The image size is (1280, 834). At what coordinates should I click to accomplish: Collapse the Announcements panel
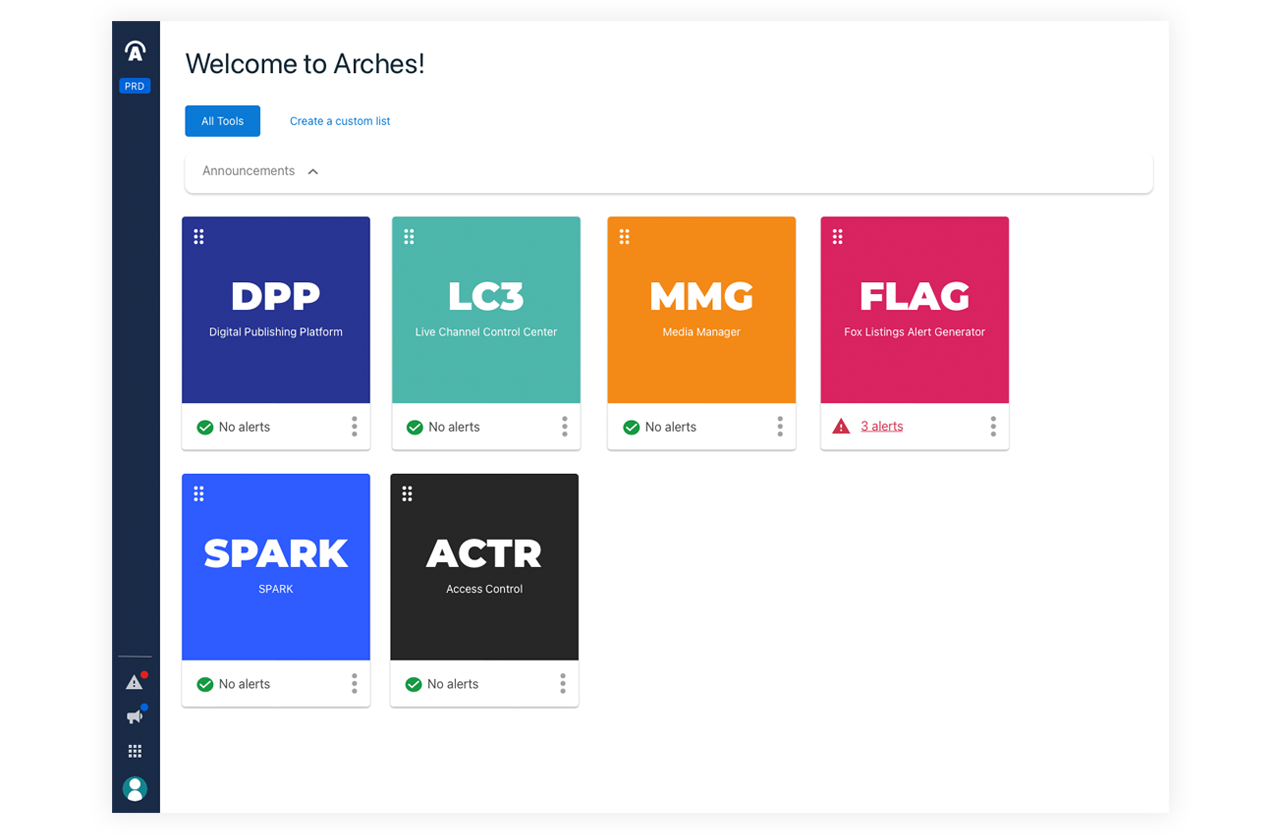[x=313, y=172]
